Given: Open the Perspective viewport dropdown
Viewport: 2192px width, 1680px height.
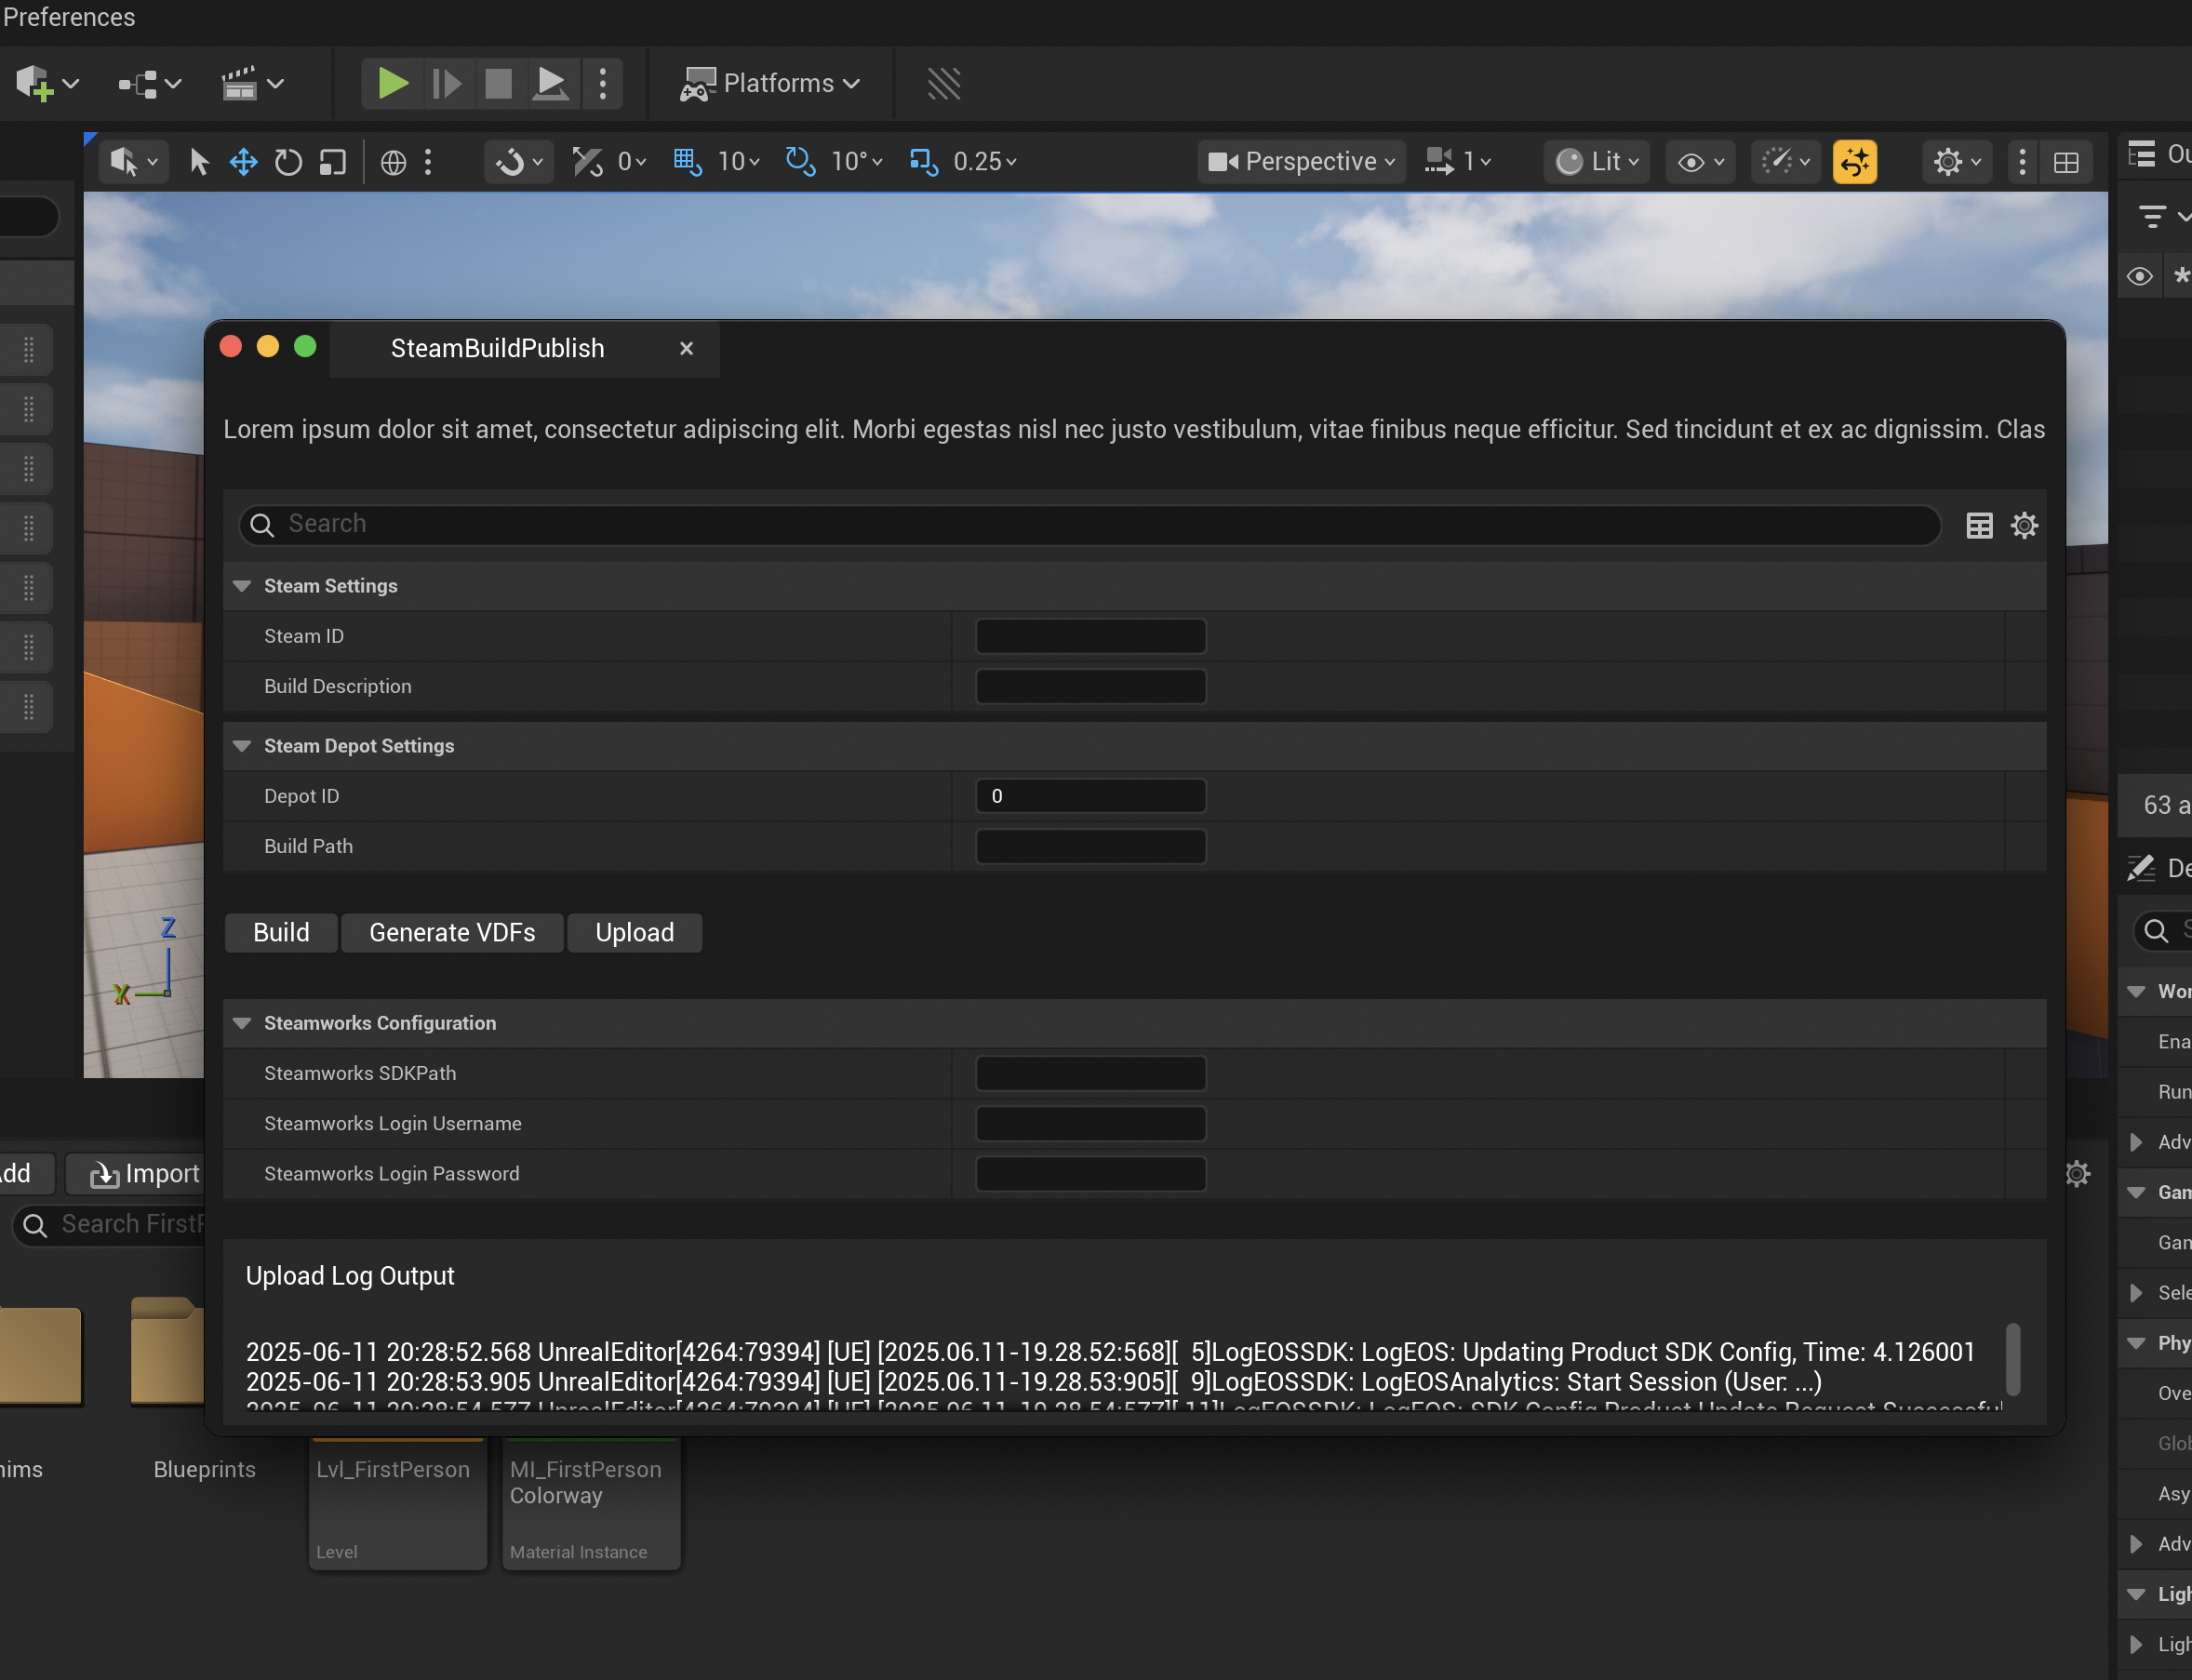Looking at the screenshot, I should pyautogui.click(x=1301, y=162).
